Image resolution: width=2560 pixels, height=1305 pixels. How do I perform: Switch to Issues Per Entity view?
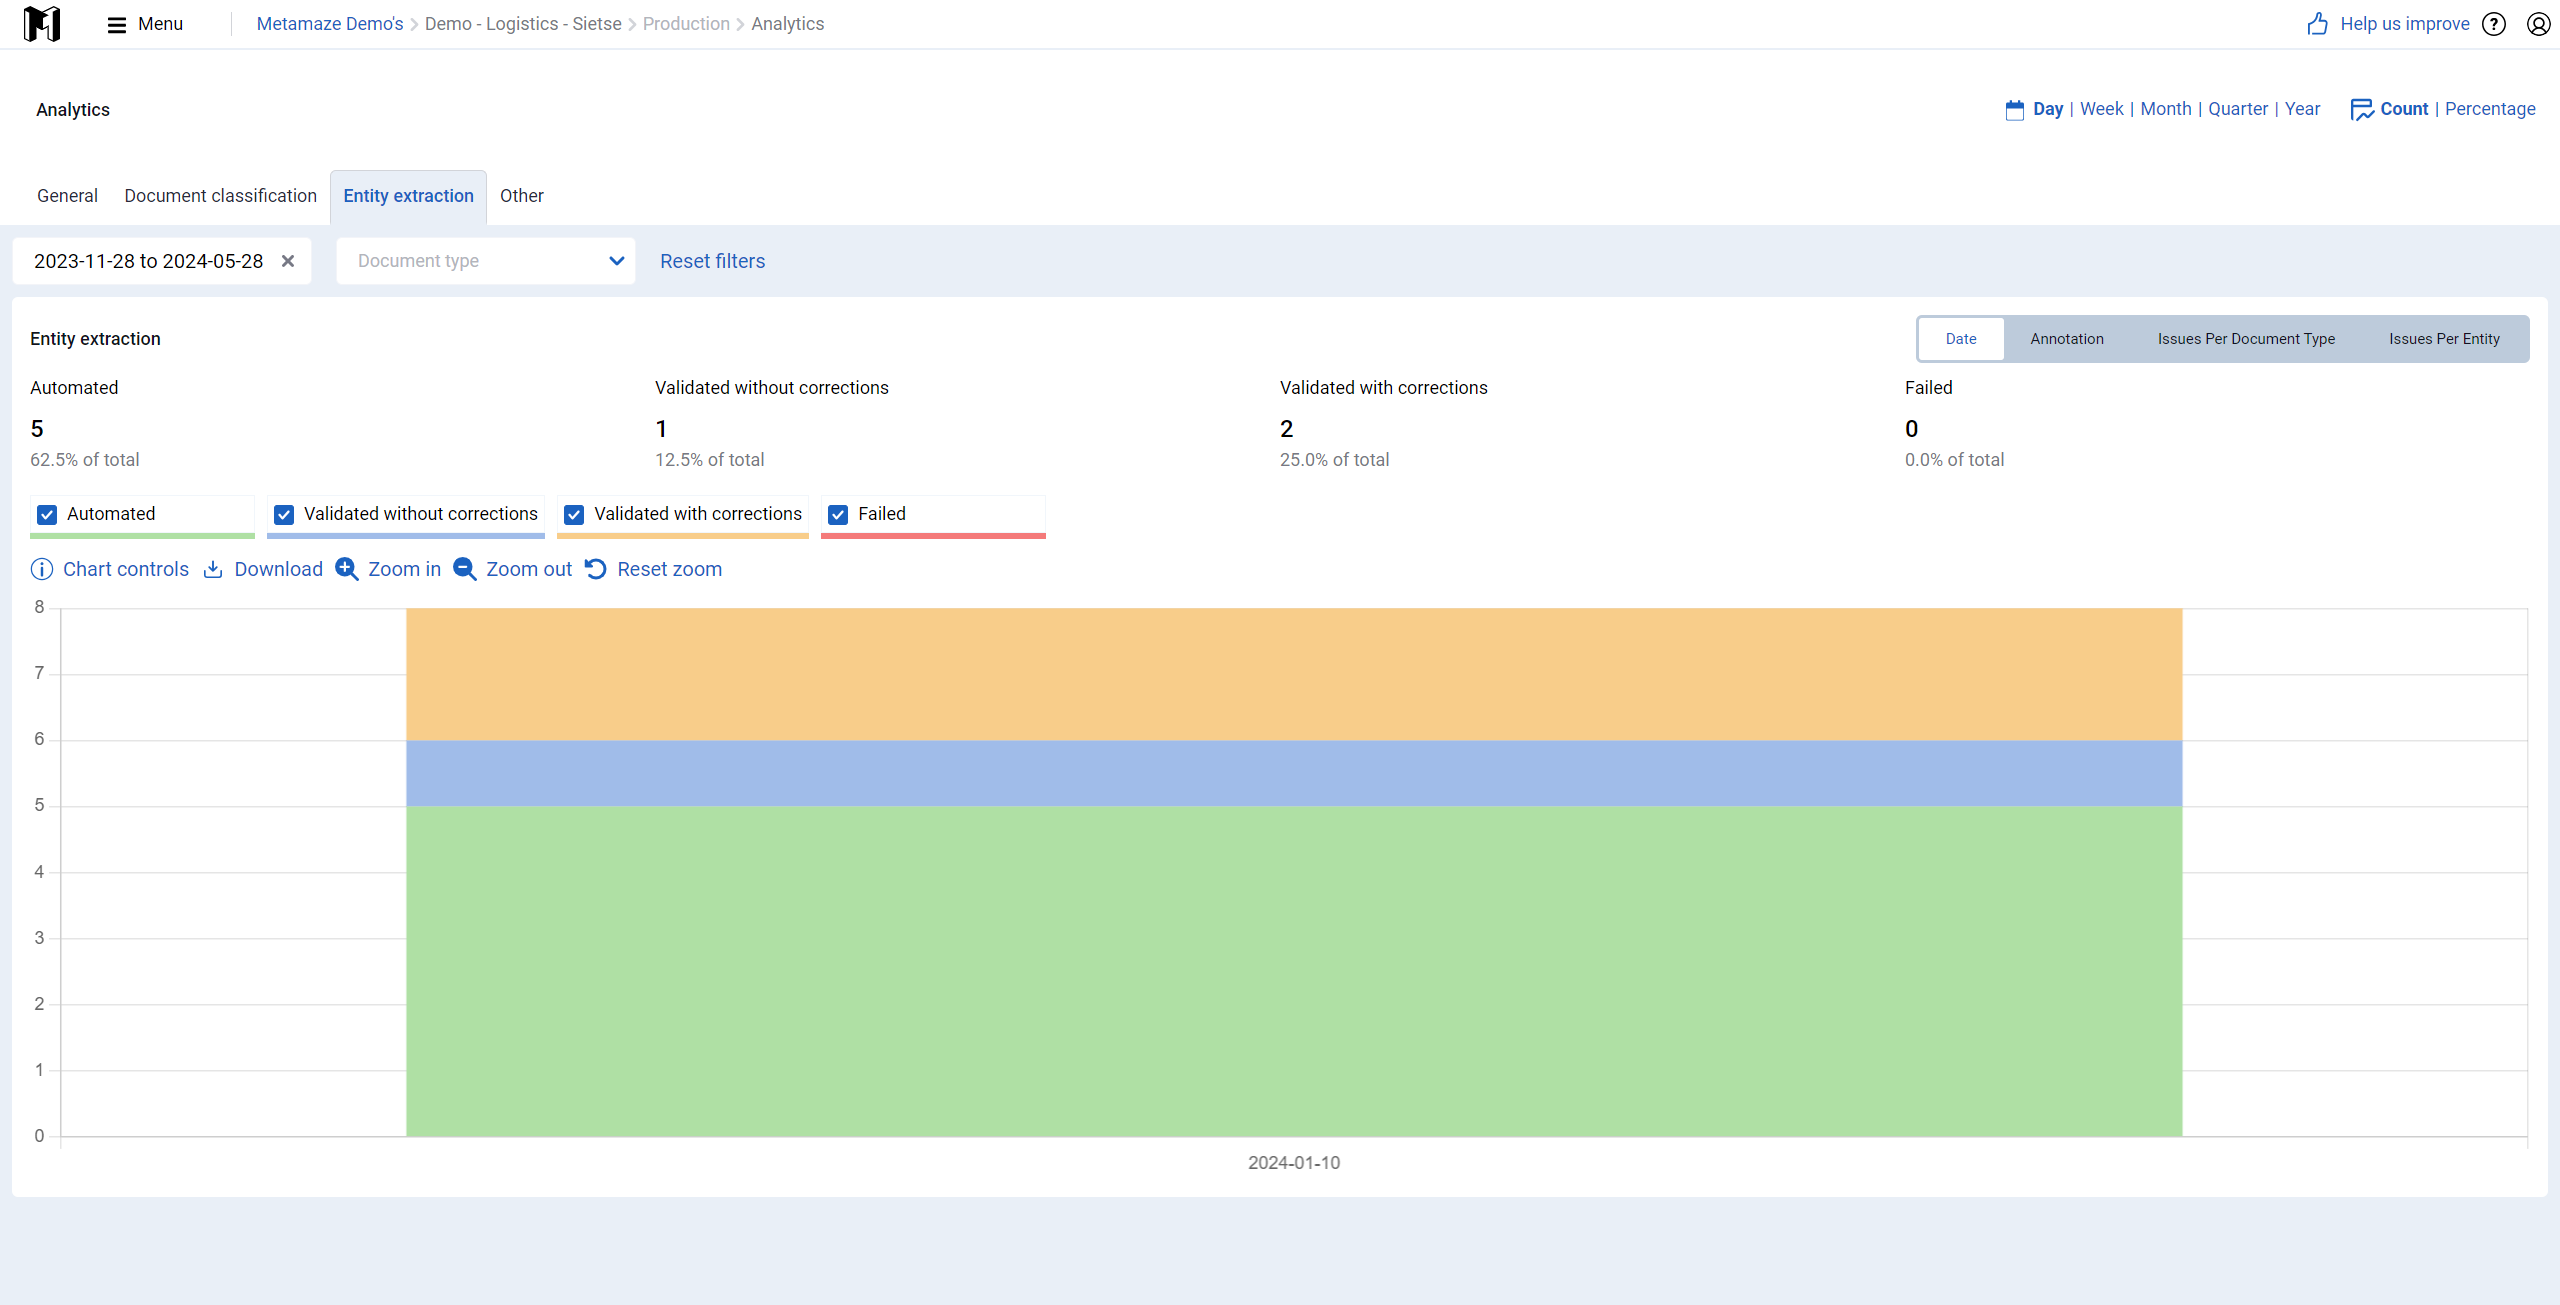tap(2444, 339)
